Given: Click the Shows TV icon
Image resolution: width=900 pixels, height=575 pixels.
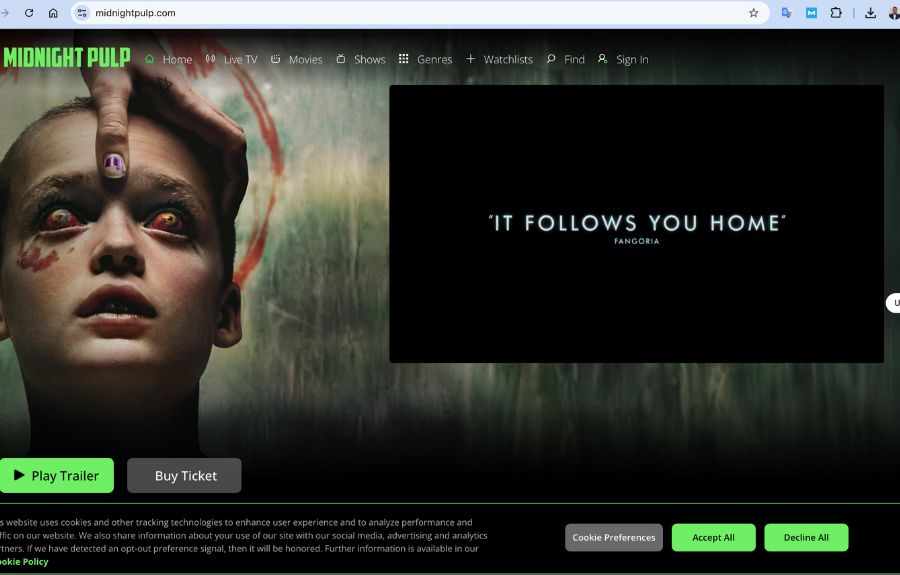Looking at the screenshot, I should tap(341, 59).
